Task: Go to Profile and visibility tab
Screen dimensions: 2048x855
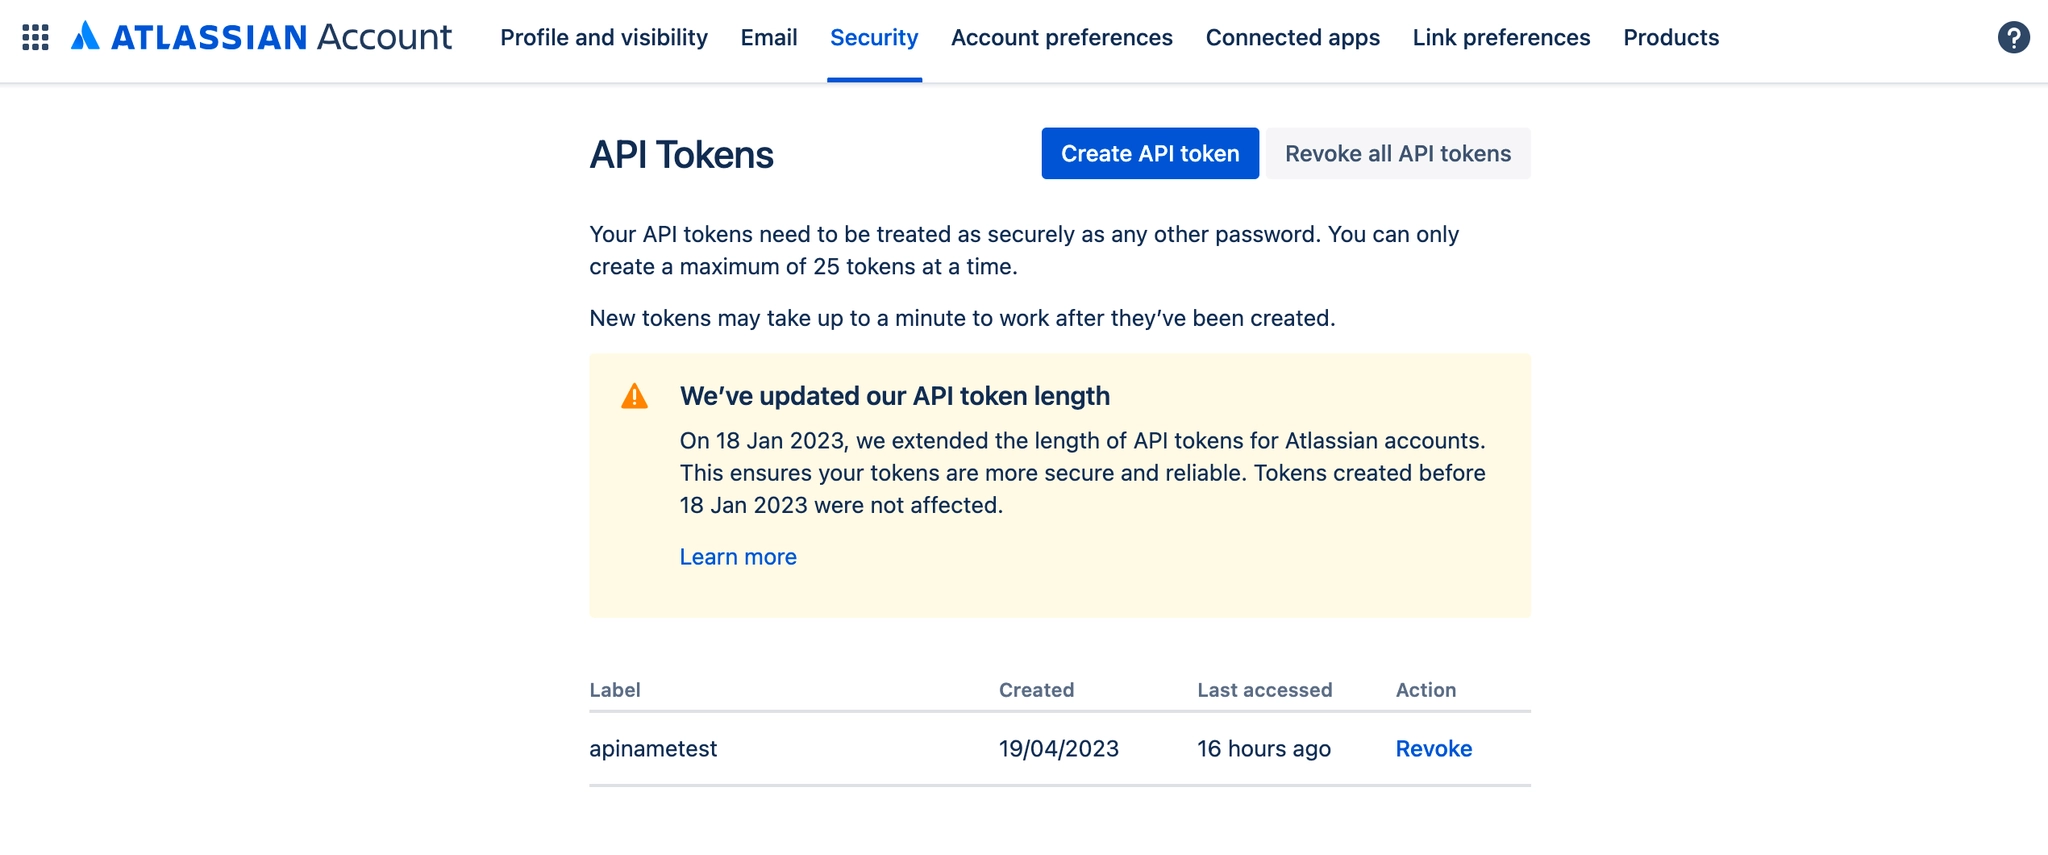Action: (603, 38)
